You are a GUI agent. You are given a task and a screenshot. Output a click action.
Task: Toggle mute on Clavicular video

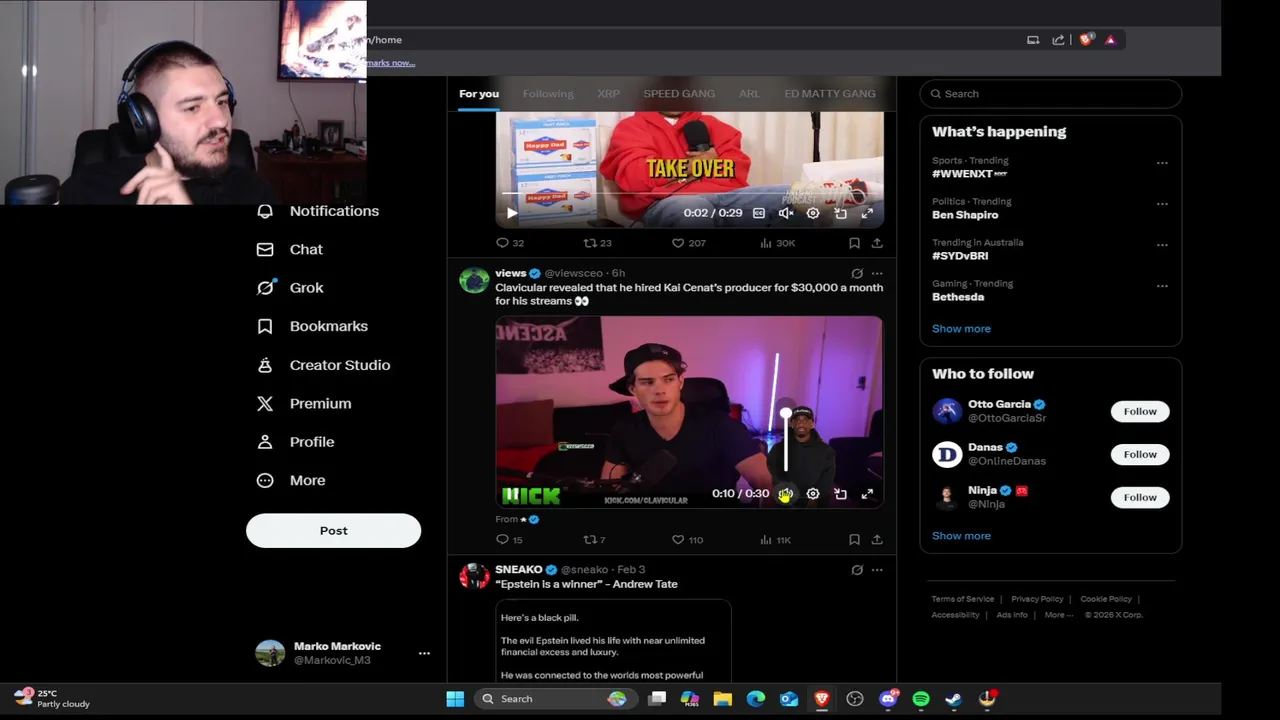(786, 494)
